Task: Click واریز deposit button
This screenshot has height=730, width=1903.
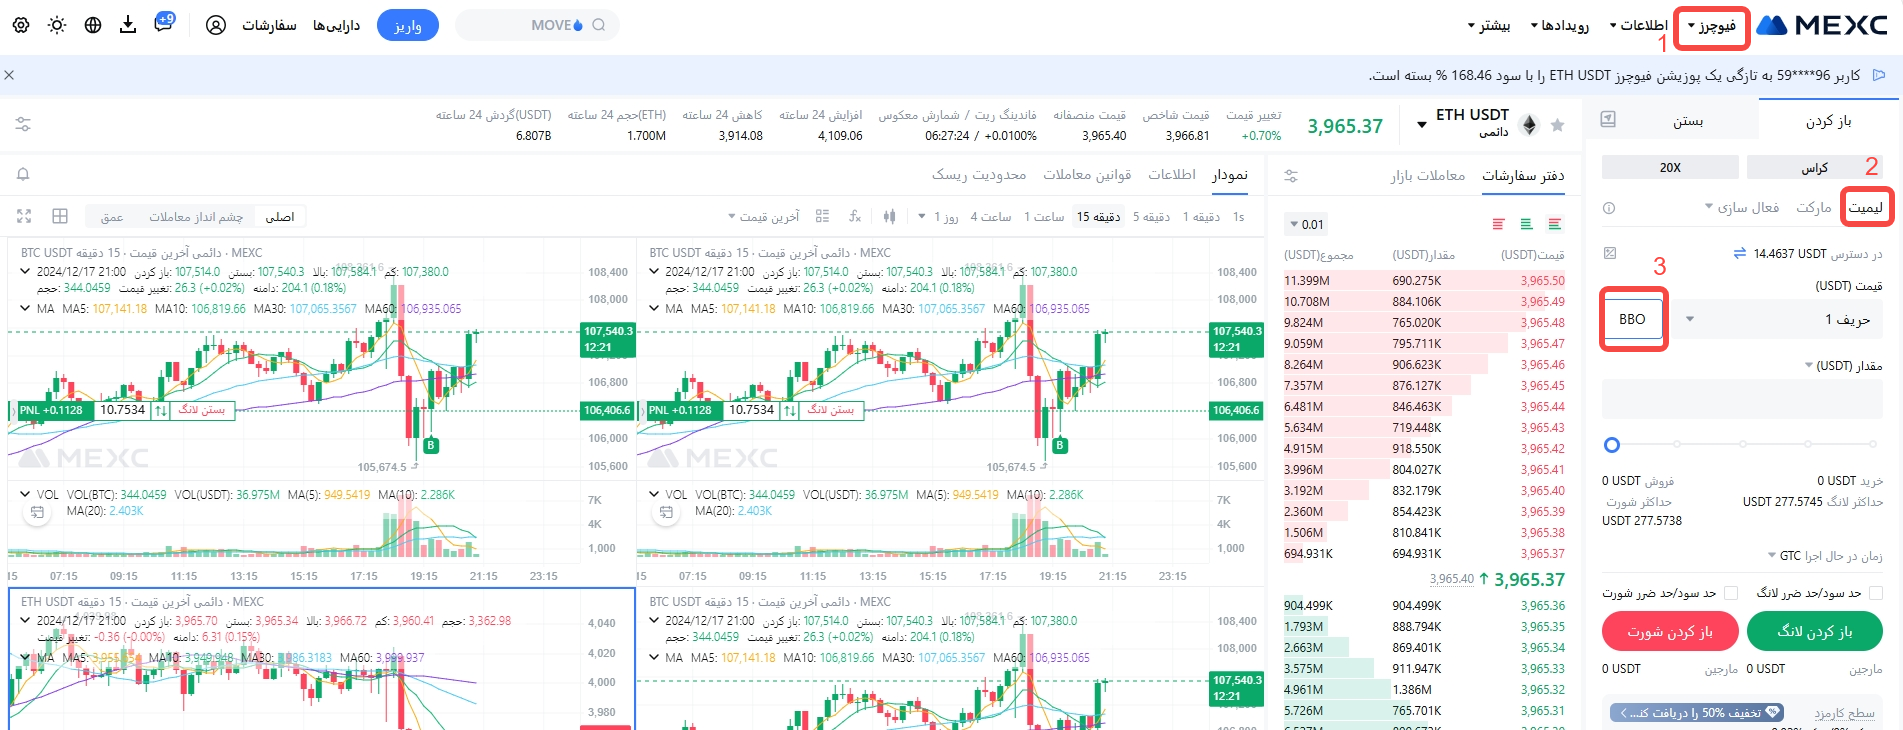Action: coord(408,25)
